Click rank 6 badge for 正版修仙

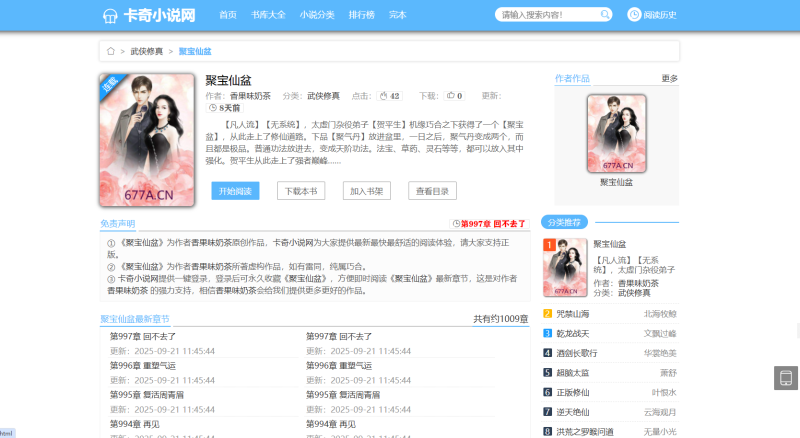(547, 392)
